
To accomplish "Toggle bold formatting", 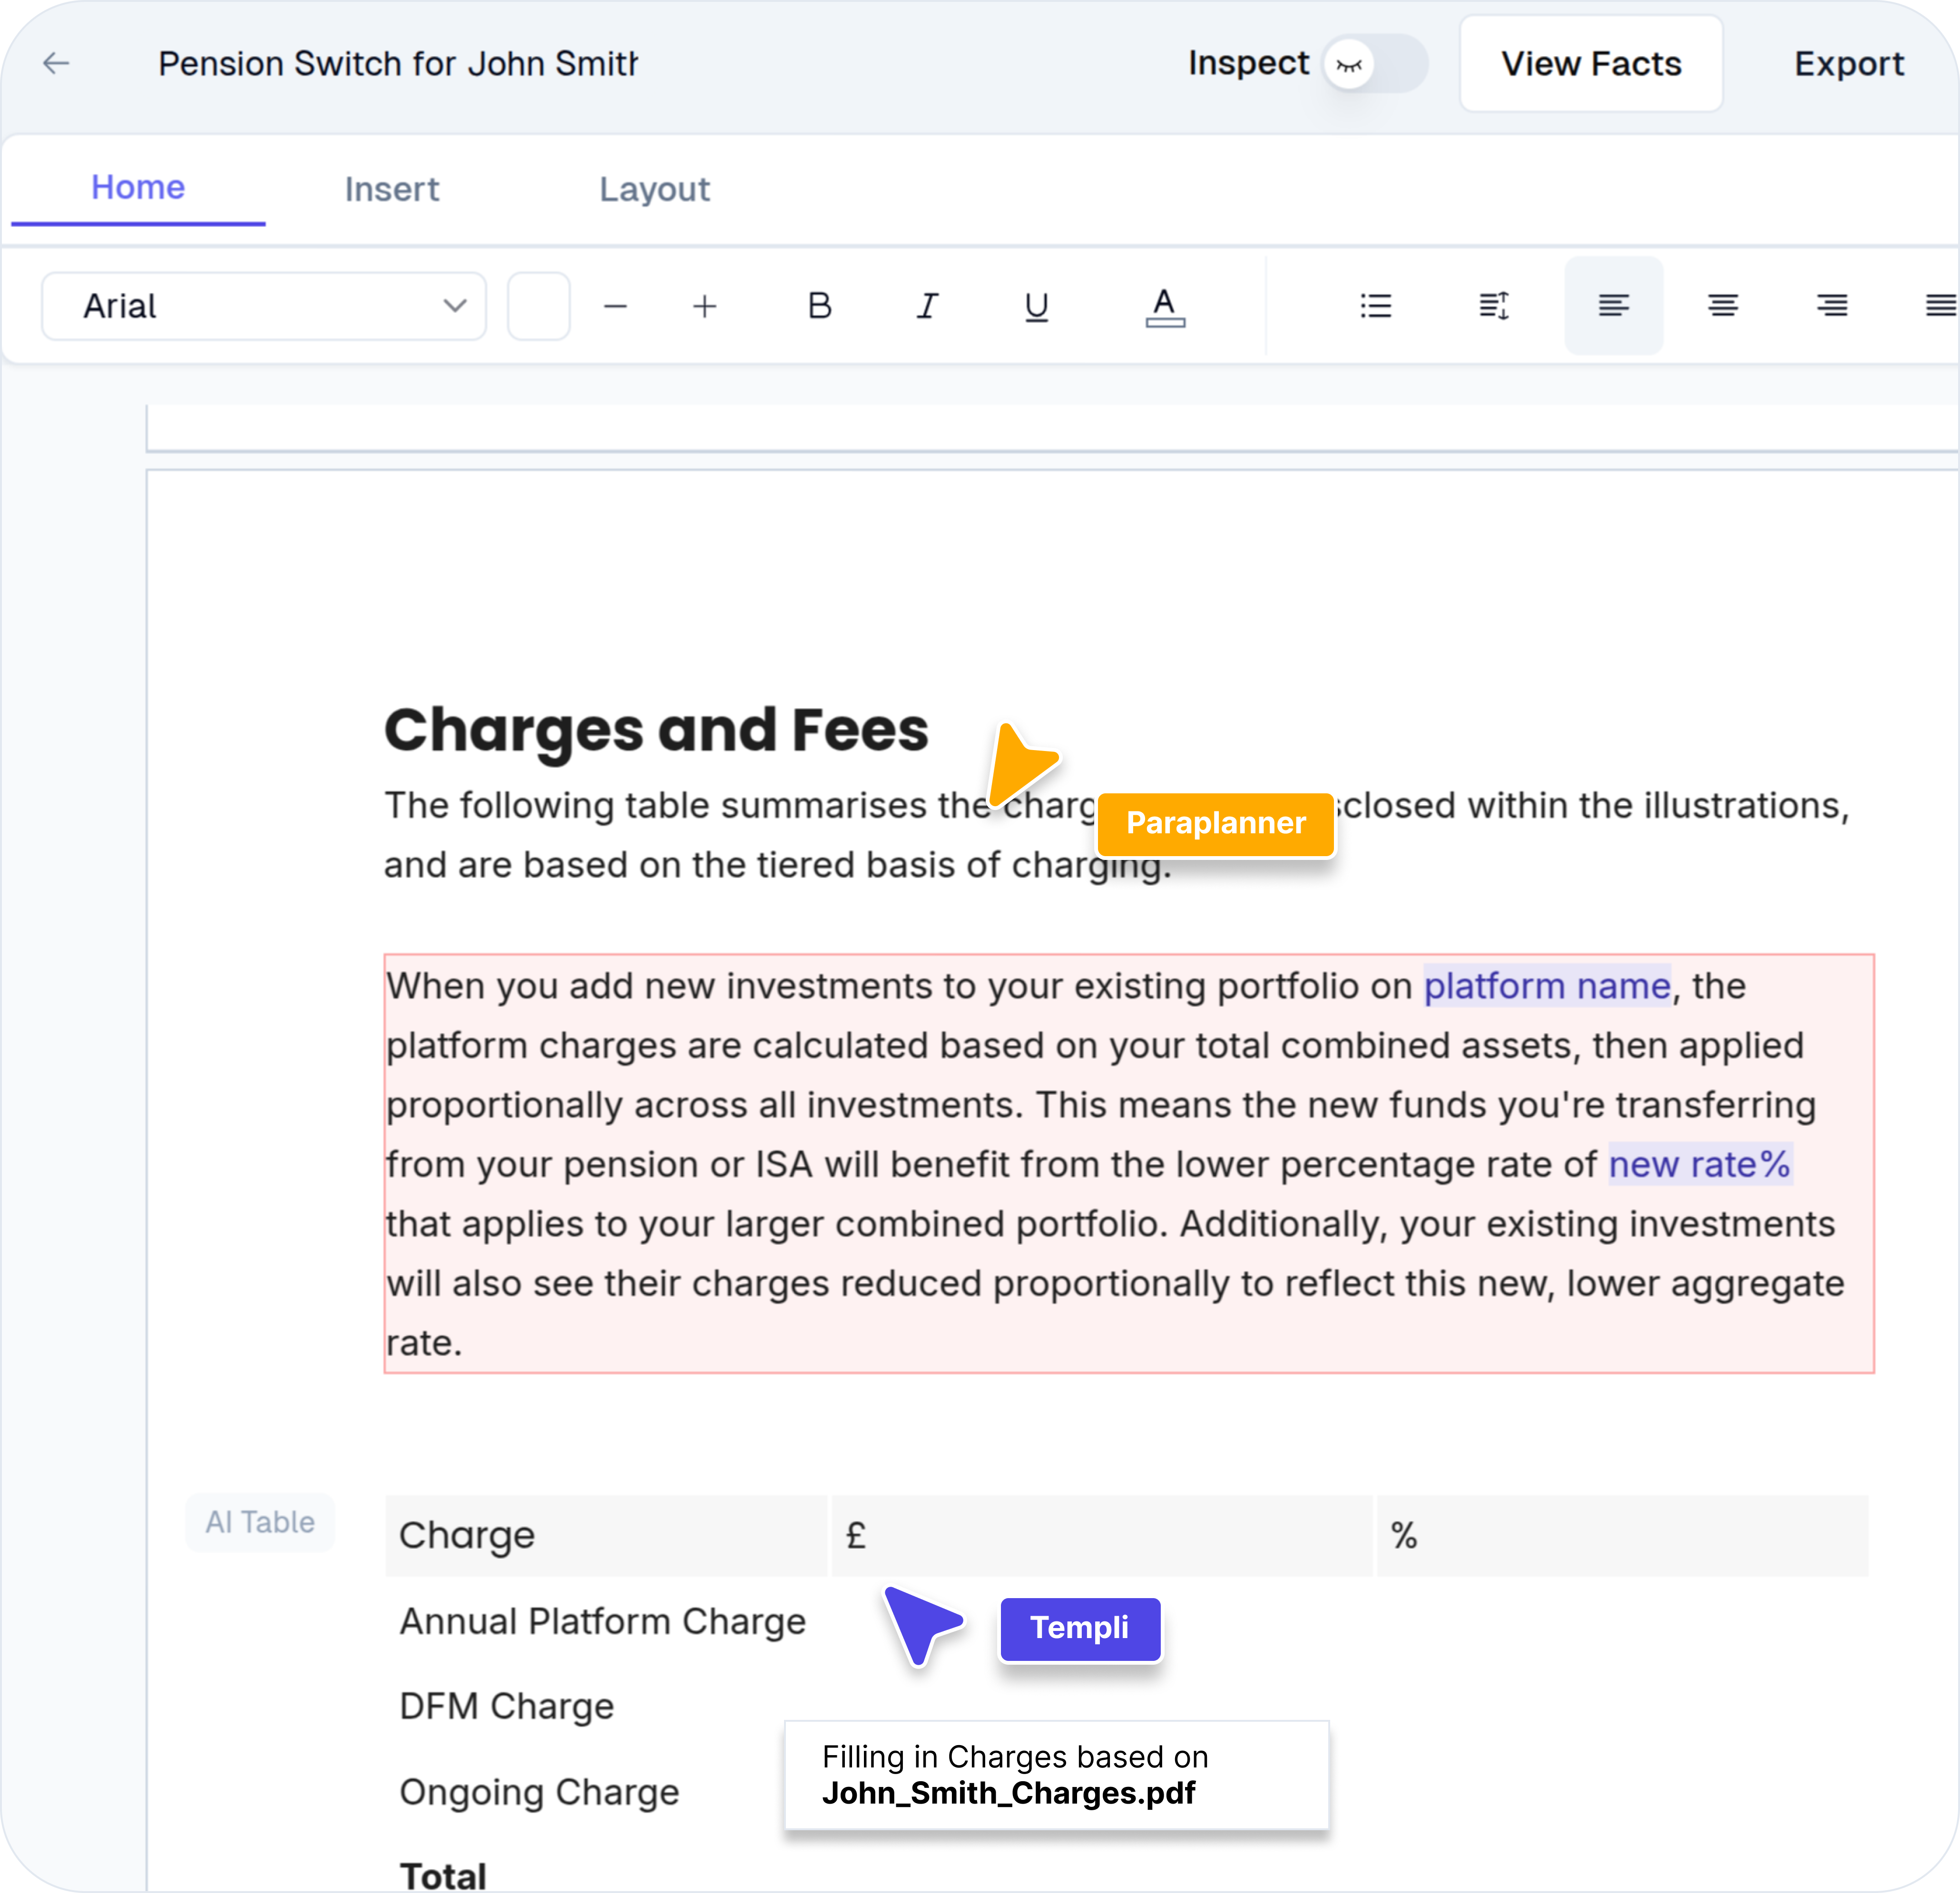I will click(819, 306).
